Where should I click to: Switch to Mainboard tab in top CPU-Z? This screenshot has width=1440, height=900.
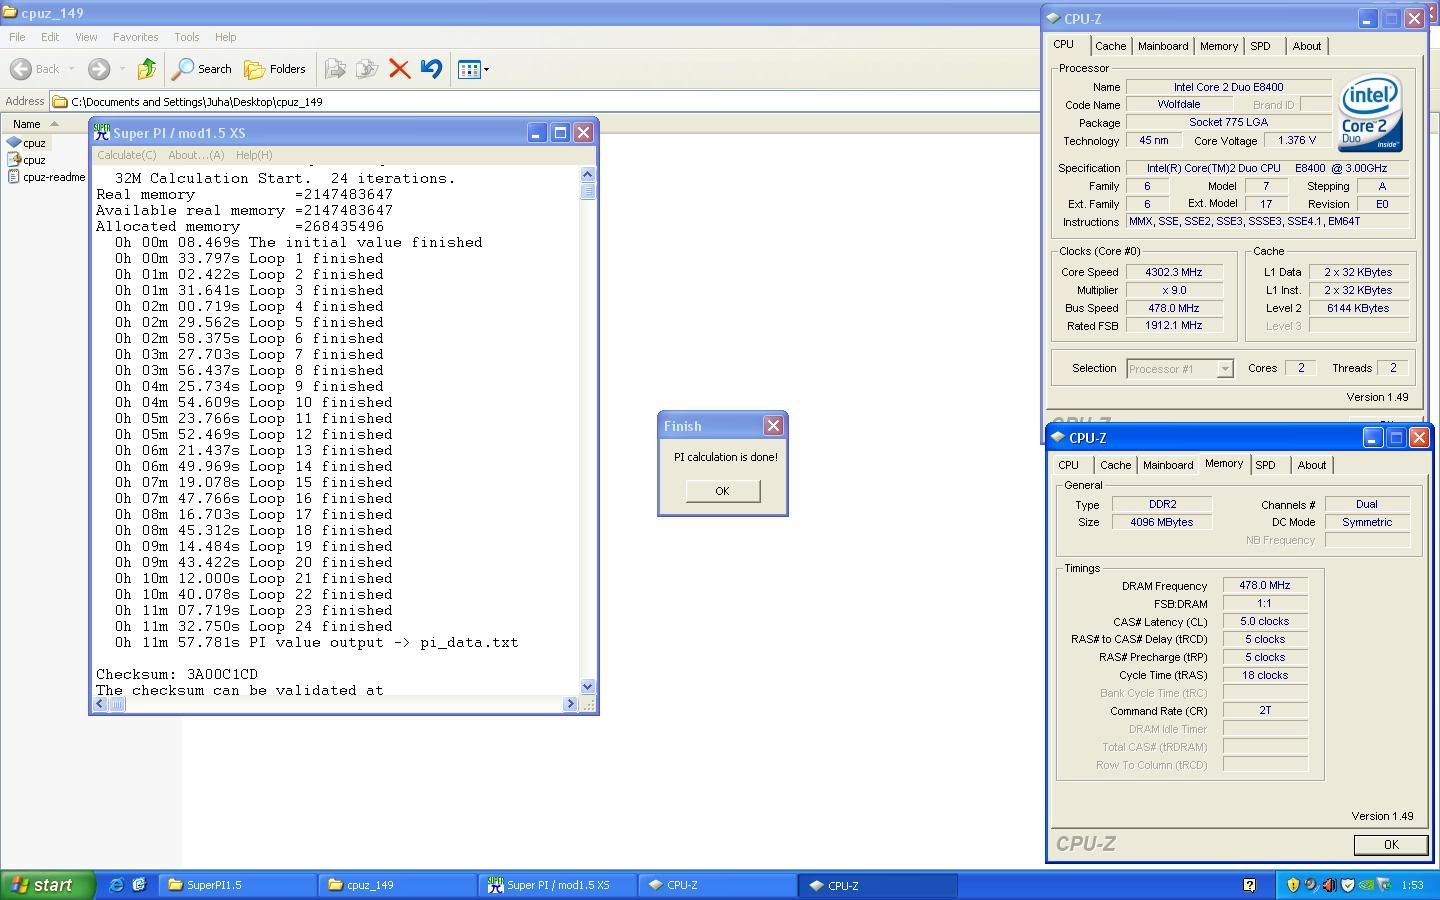pyautogui.click(x=1163, y=46)
